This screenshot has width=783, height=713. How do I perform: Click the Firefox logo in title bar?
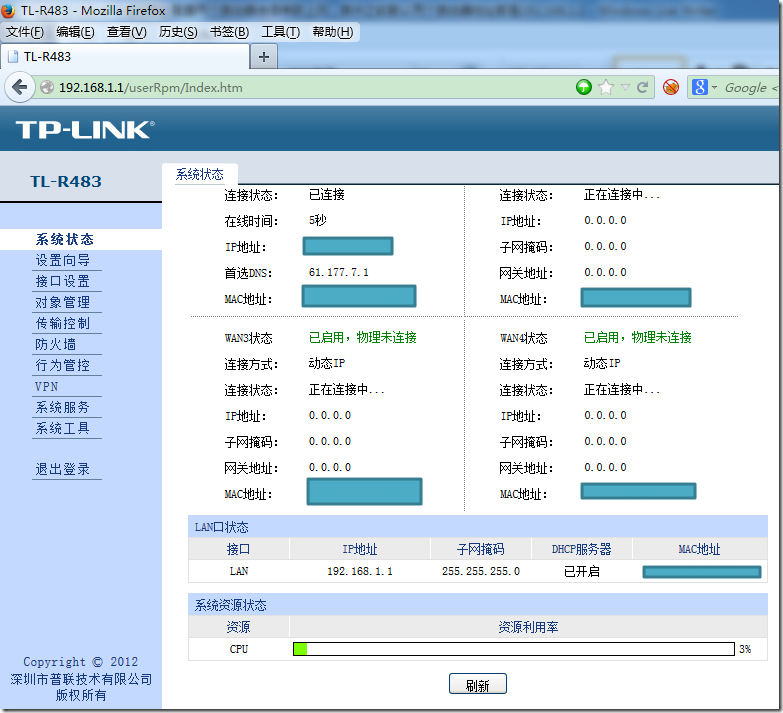click(8, 10)
